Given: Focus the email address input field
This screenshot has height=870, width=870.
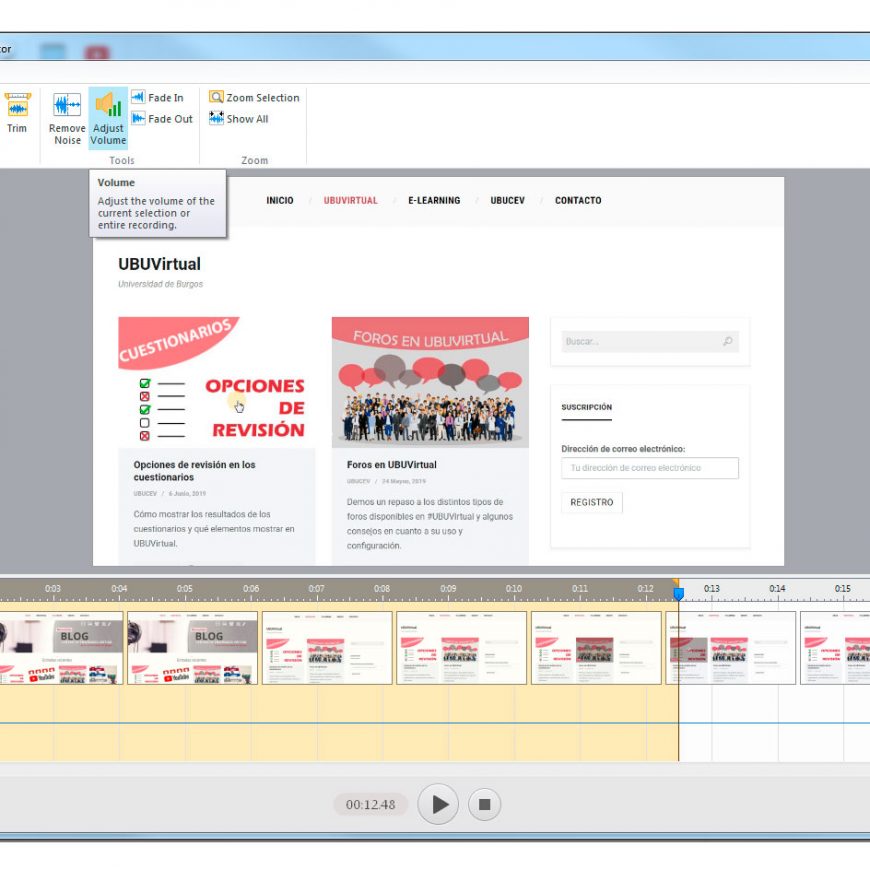Looking at the screenshot, I should pyautogui.click(x=650, y=468).
